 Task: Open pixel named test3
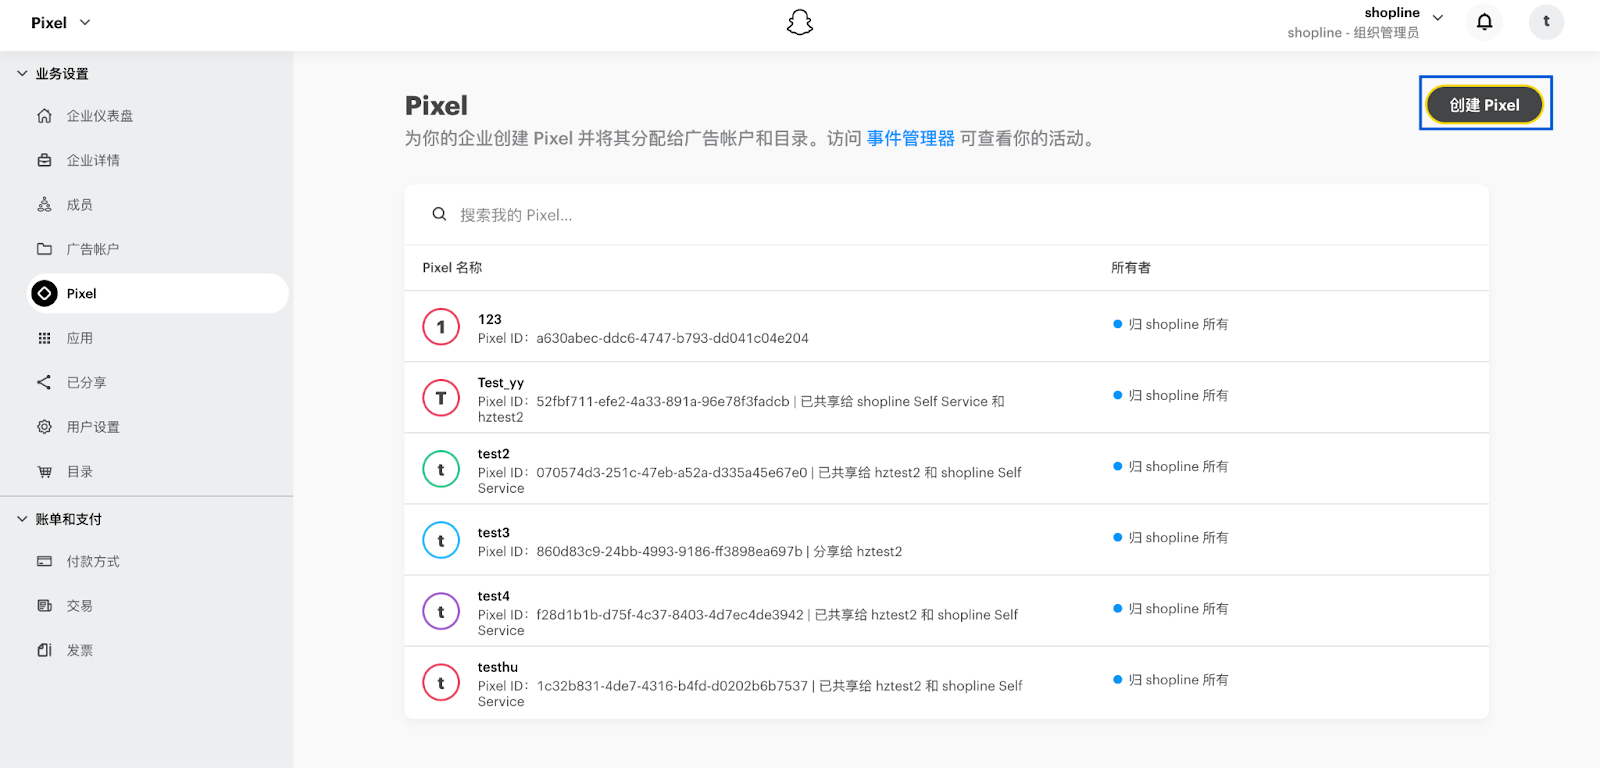point(494,532)
